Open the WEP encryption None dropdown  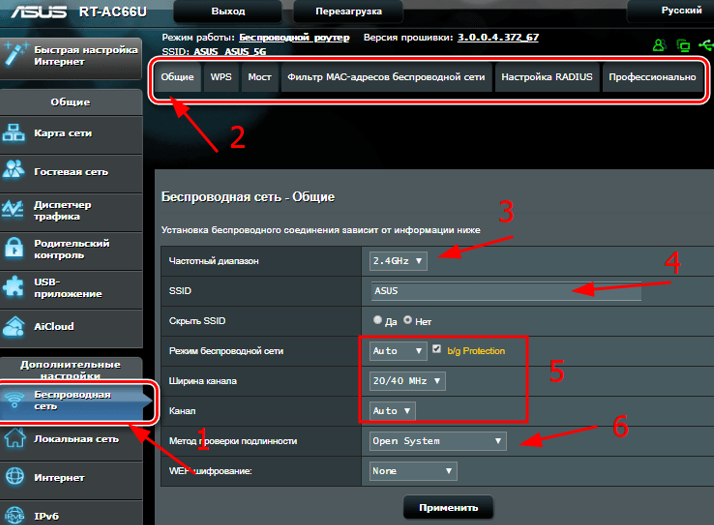coord(413,471)
